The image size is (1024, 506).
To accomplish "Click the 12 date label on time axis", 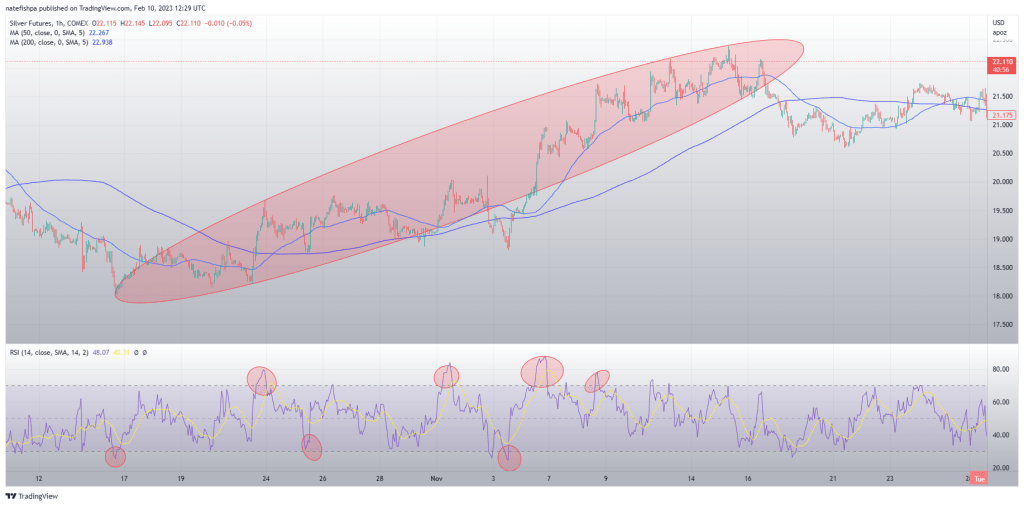I will (39, 478).
